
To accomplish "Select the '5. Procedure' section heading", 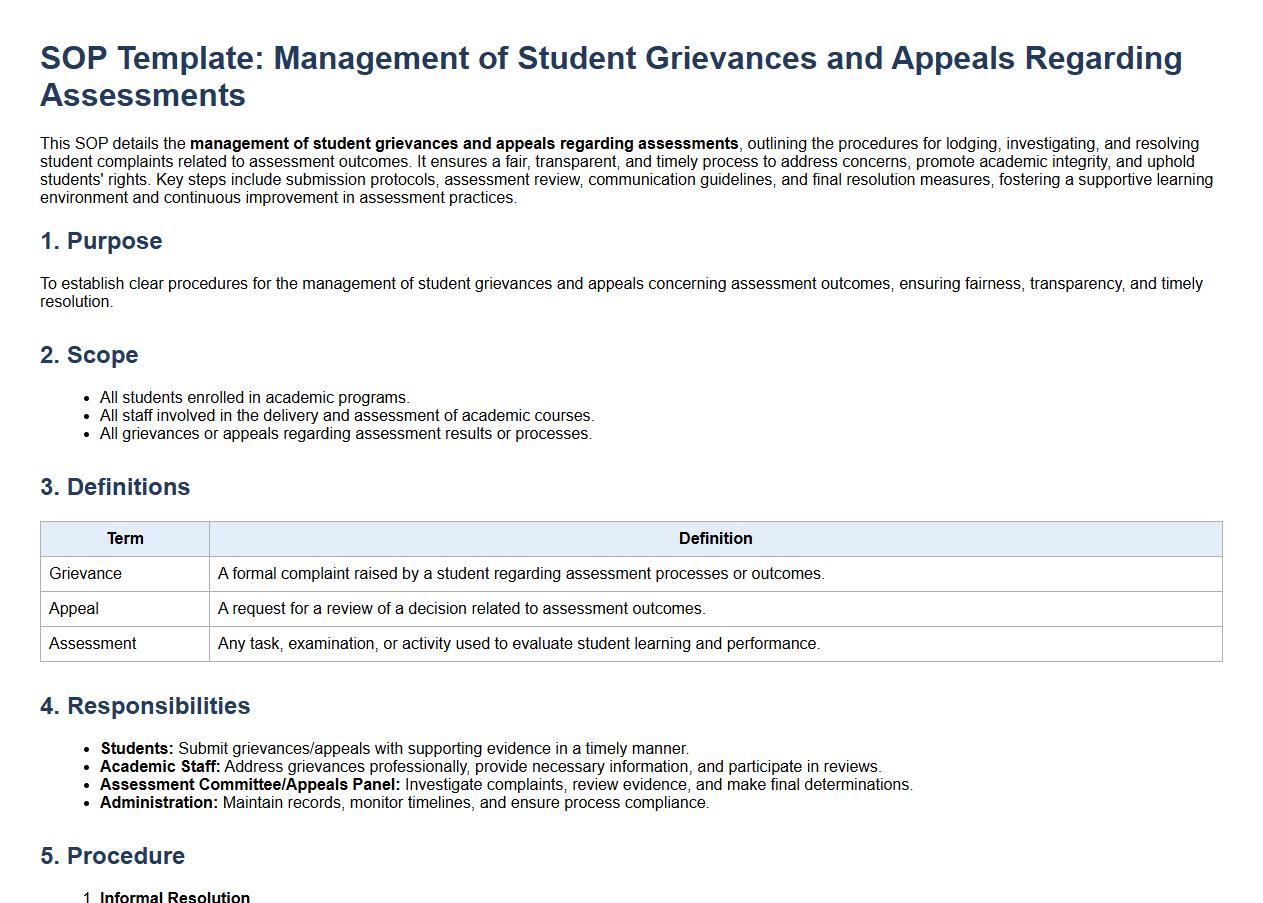I will click(x=113, y=856).
